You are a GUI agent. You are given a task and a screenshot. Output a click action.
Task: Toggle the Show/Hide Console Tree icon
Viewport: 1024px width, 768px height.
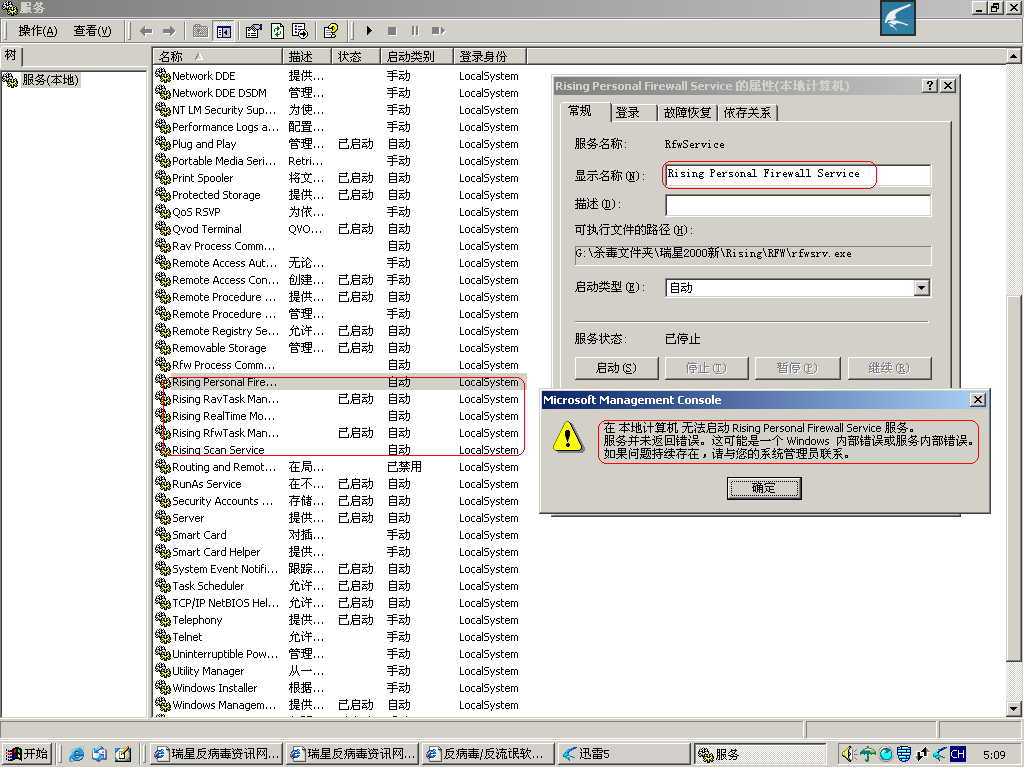point(223,31)
